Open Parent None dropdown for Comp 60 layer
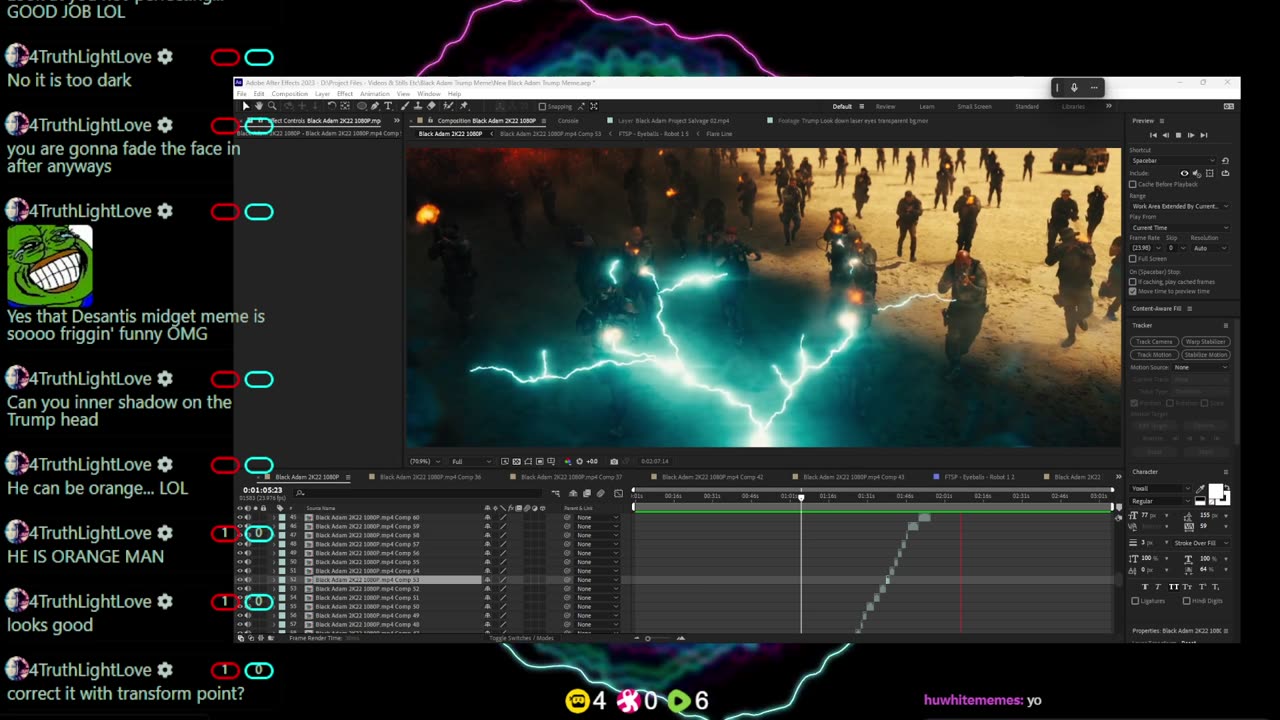This screenshot has width=1280, height=720. [x=598, y=517]
